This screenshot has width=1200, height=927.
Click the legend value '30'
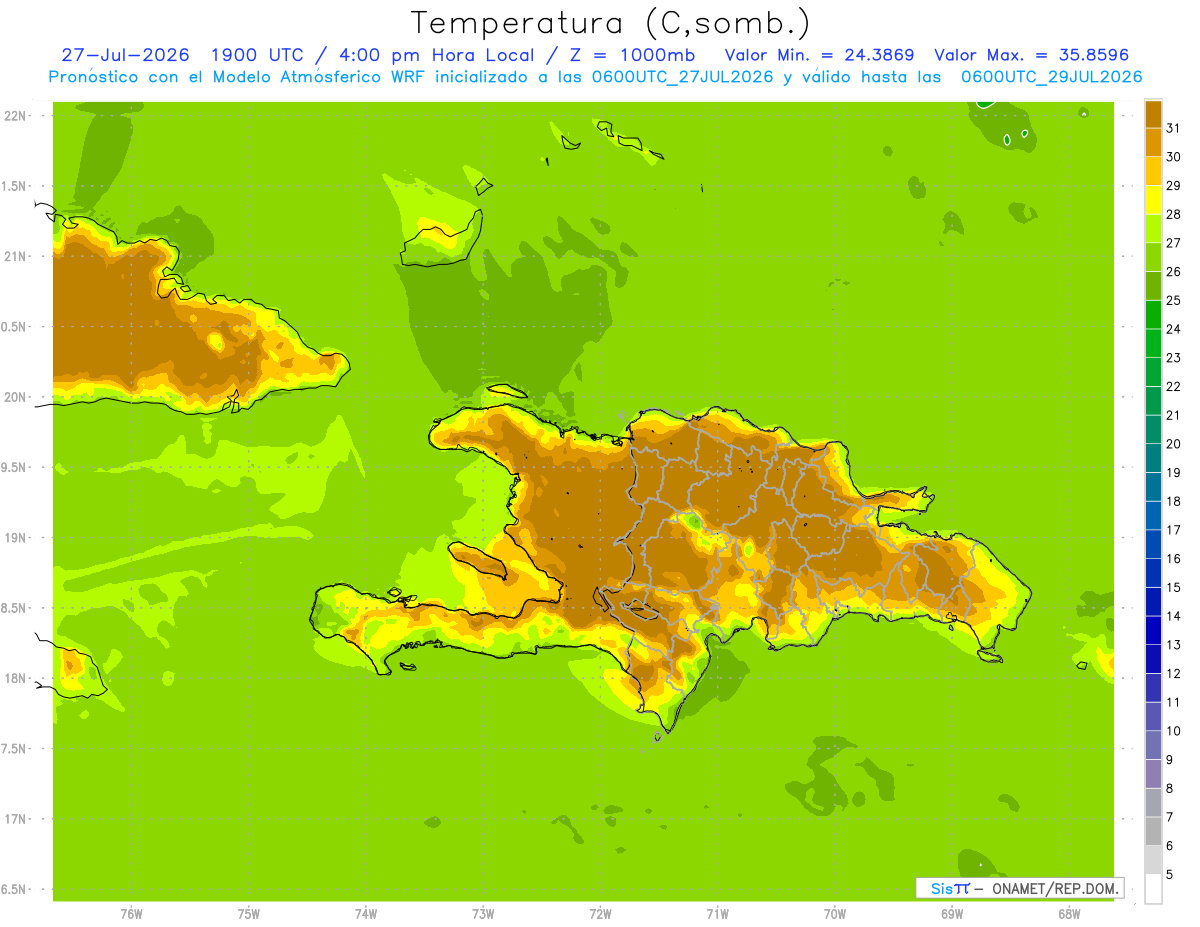point(1173,157)
